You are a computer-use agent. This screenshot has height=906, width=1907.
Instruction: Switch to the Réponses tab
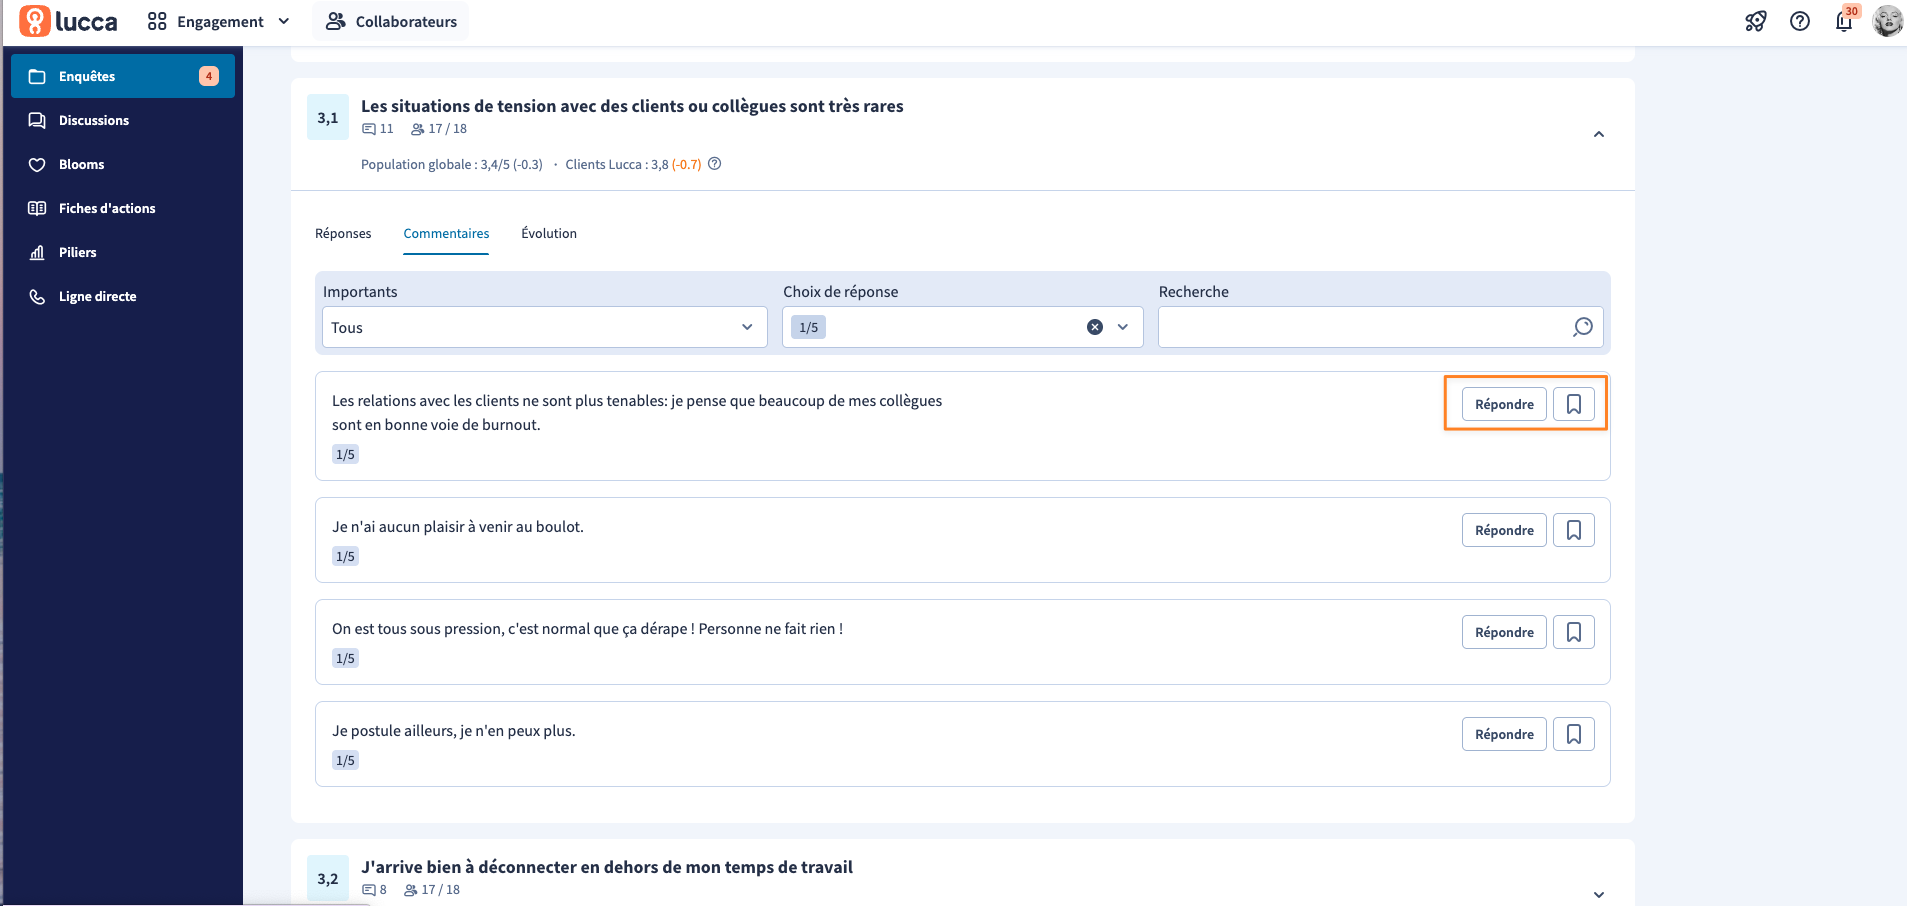(343, 233)
